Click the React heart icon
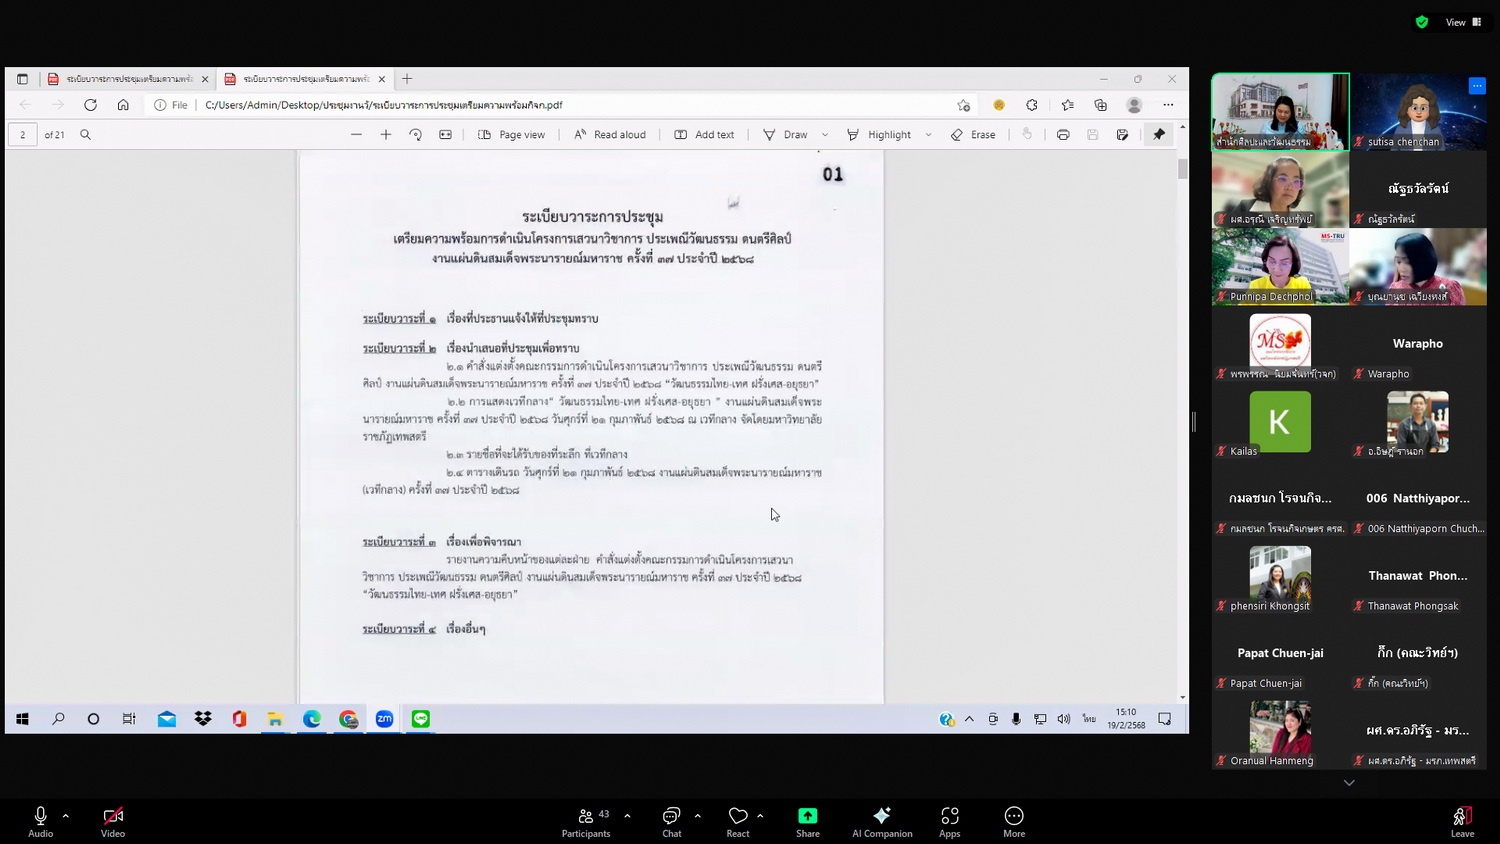Screen dimensions: 1500x844 click(738, 817)
